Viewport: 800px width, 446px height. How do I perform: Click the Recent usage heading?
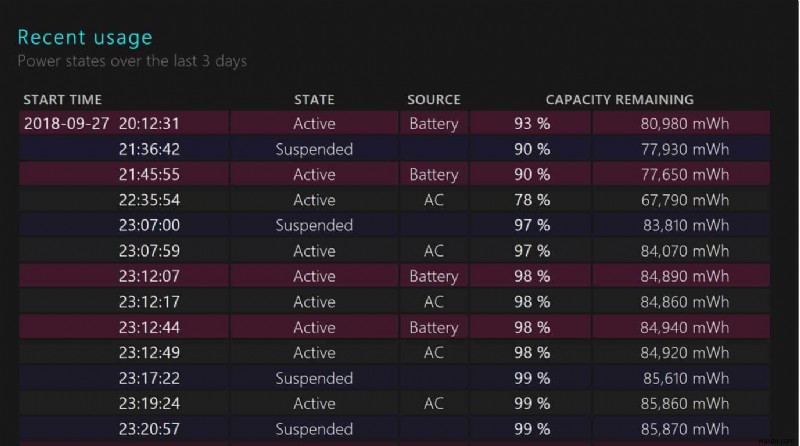(85, 38)
